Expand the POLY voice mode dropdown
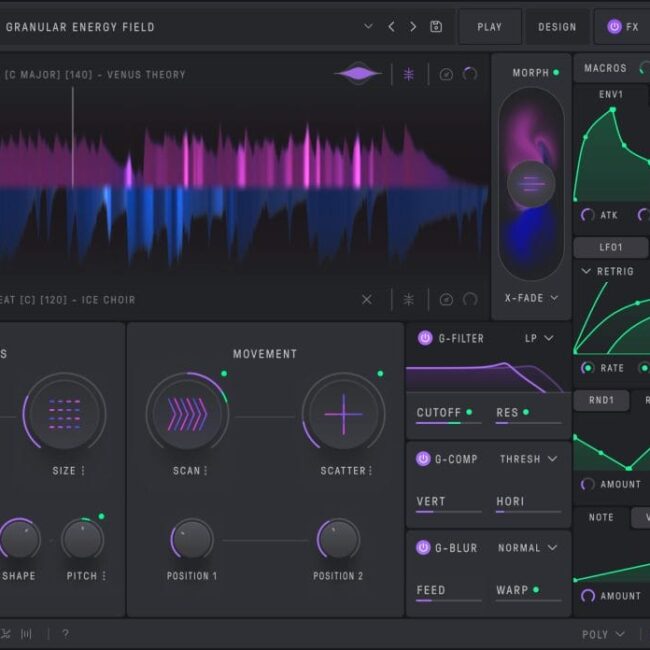650x650 pixels. coord(603,634)
